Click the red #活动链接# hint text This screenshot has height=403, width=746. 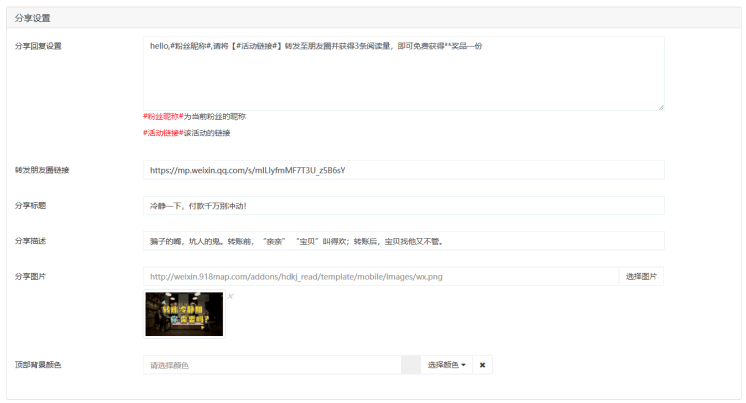click(x=163, y=133)
